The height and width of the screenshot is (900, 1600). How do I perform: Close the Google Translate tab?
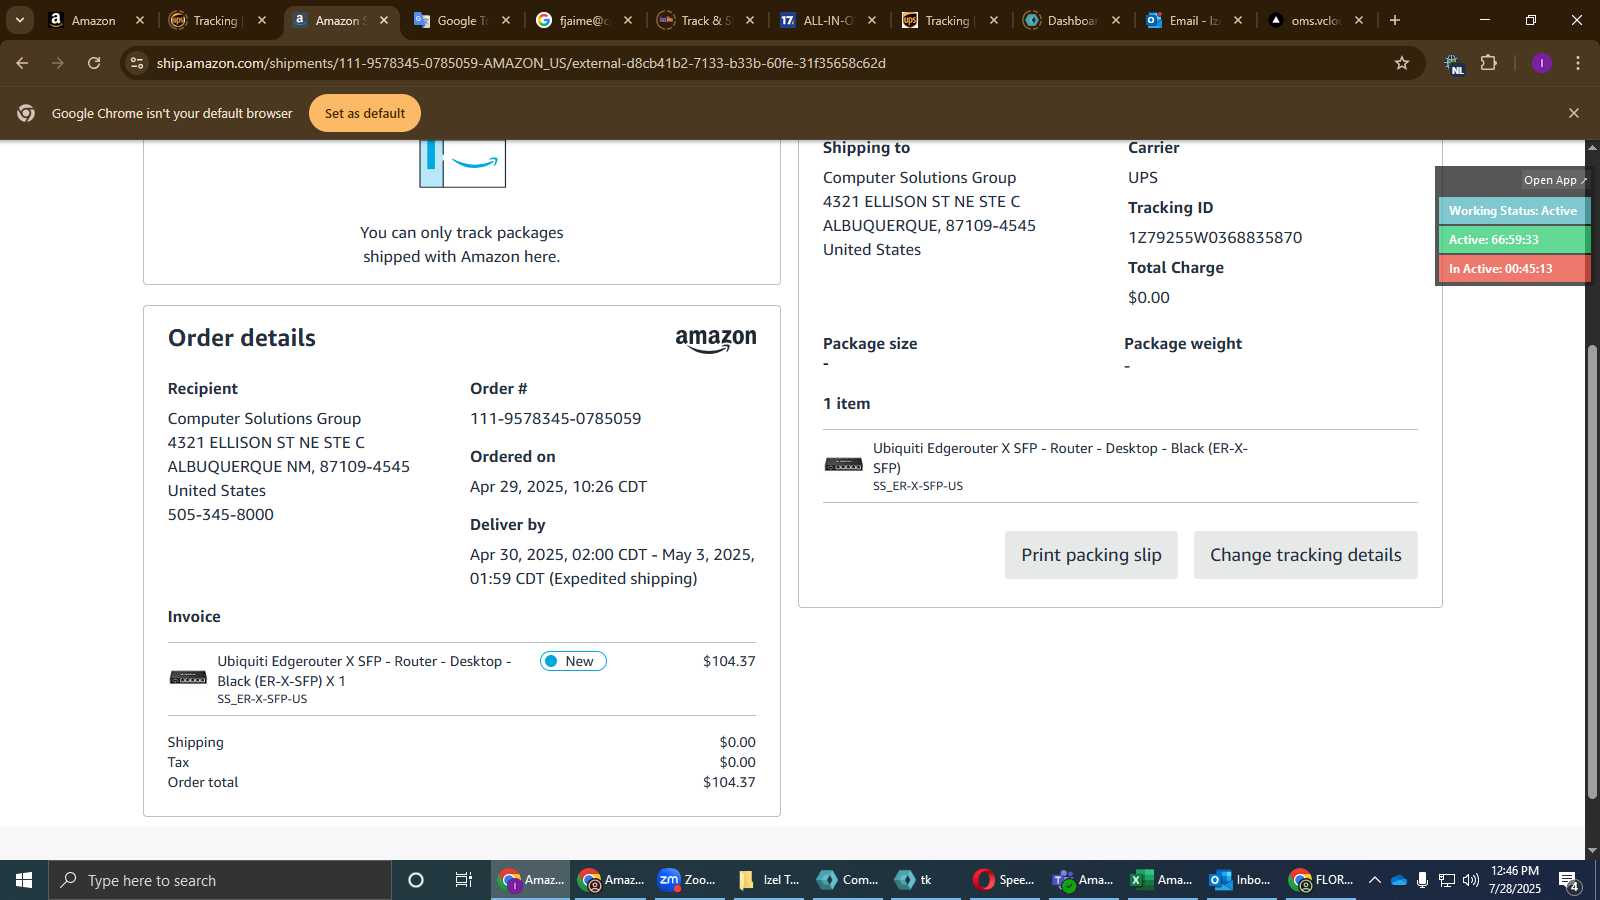[x=506, y=20]
